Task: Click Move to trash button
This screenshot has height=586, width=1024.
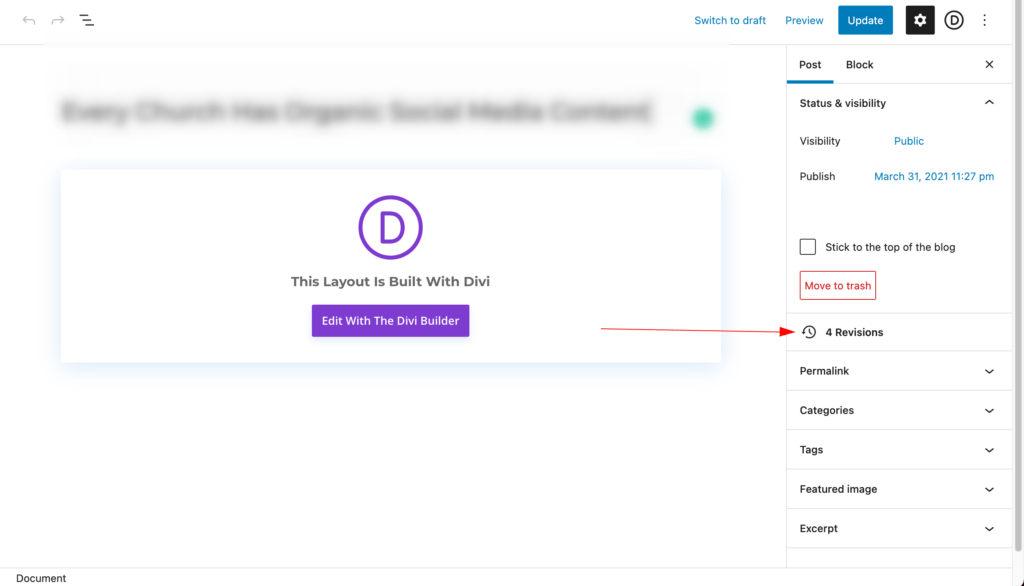Action: coord(837,285)
